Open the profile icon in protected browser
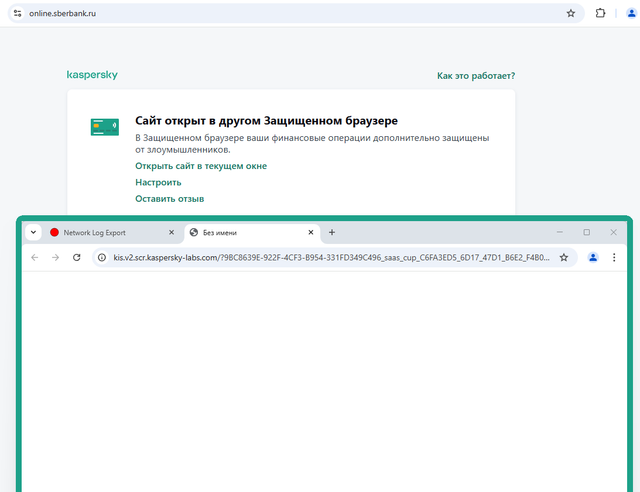 pos(593,257)
